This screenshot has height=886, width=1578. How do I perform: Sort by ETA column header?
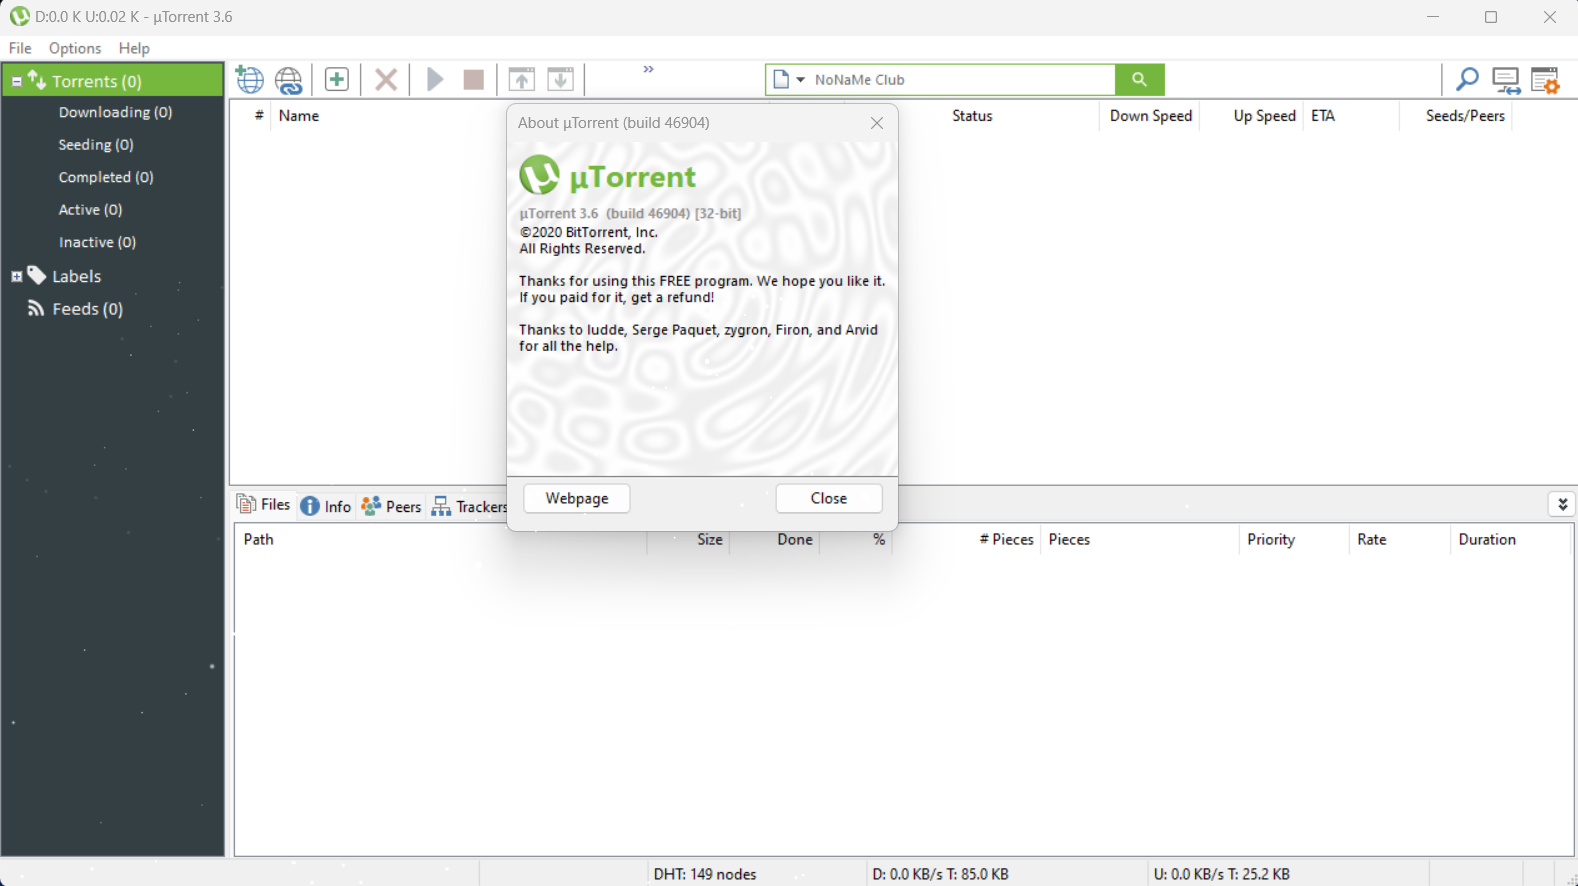(x=1323, y=116)
